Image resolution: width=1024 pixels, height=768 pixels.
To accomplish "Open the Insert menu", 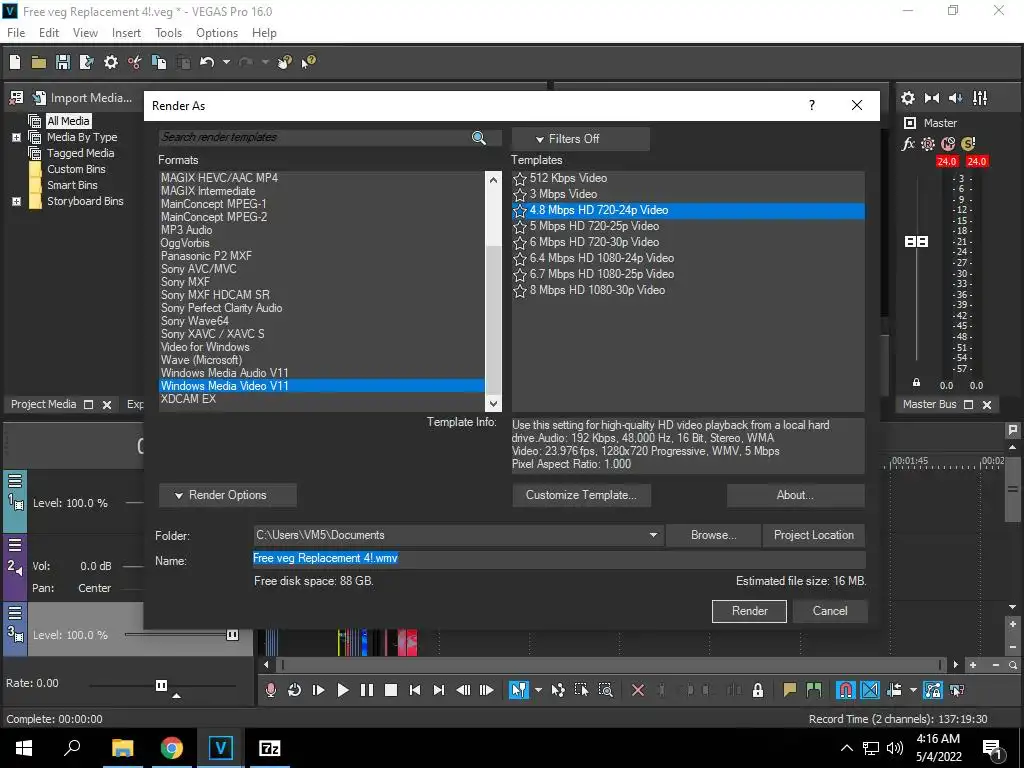I will tap(126, 33).
